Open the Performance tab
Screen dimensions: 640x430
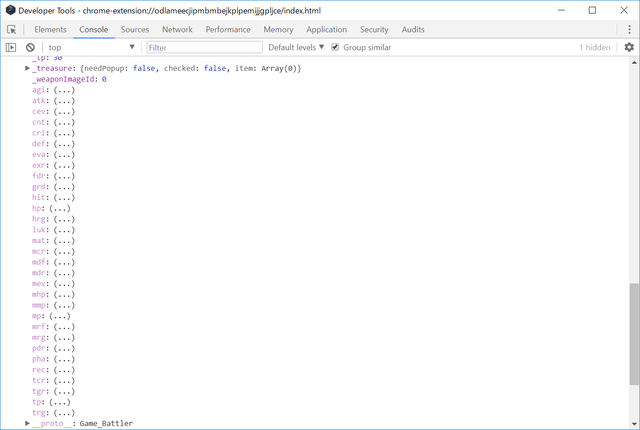(x=228, y=29)
